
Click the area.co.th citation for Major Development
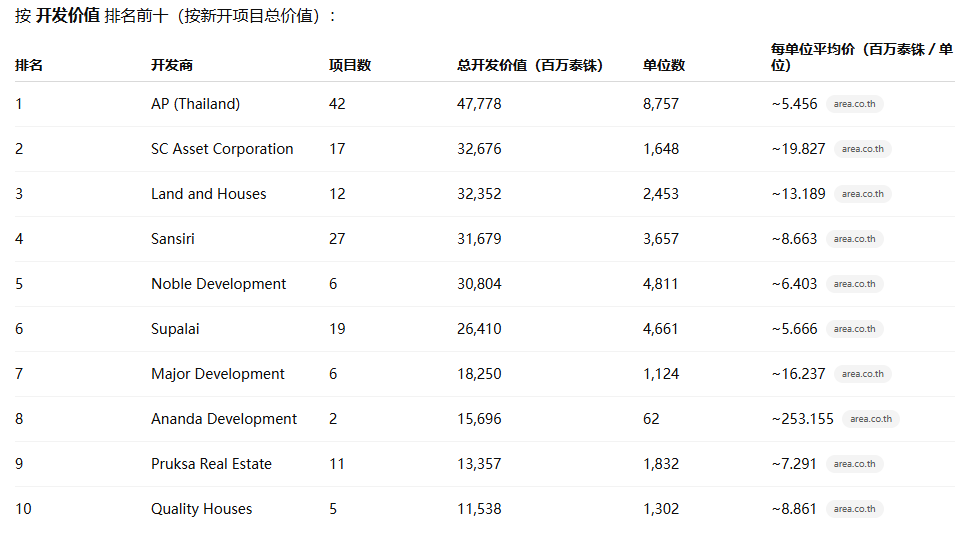[x=862, y=374]
